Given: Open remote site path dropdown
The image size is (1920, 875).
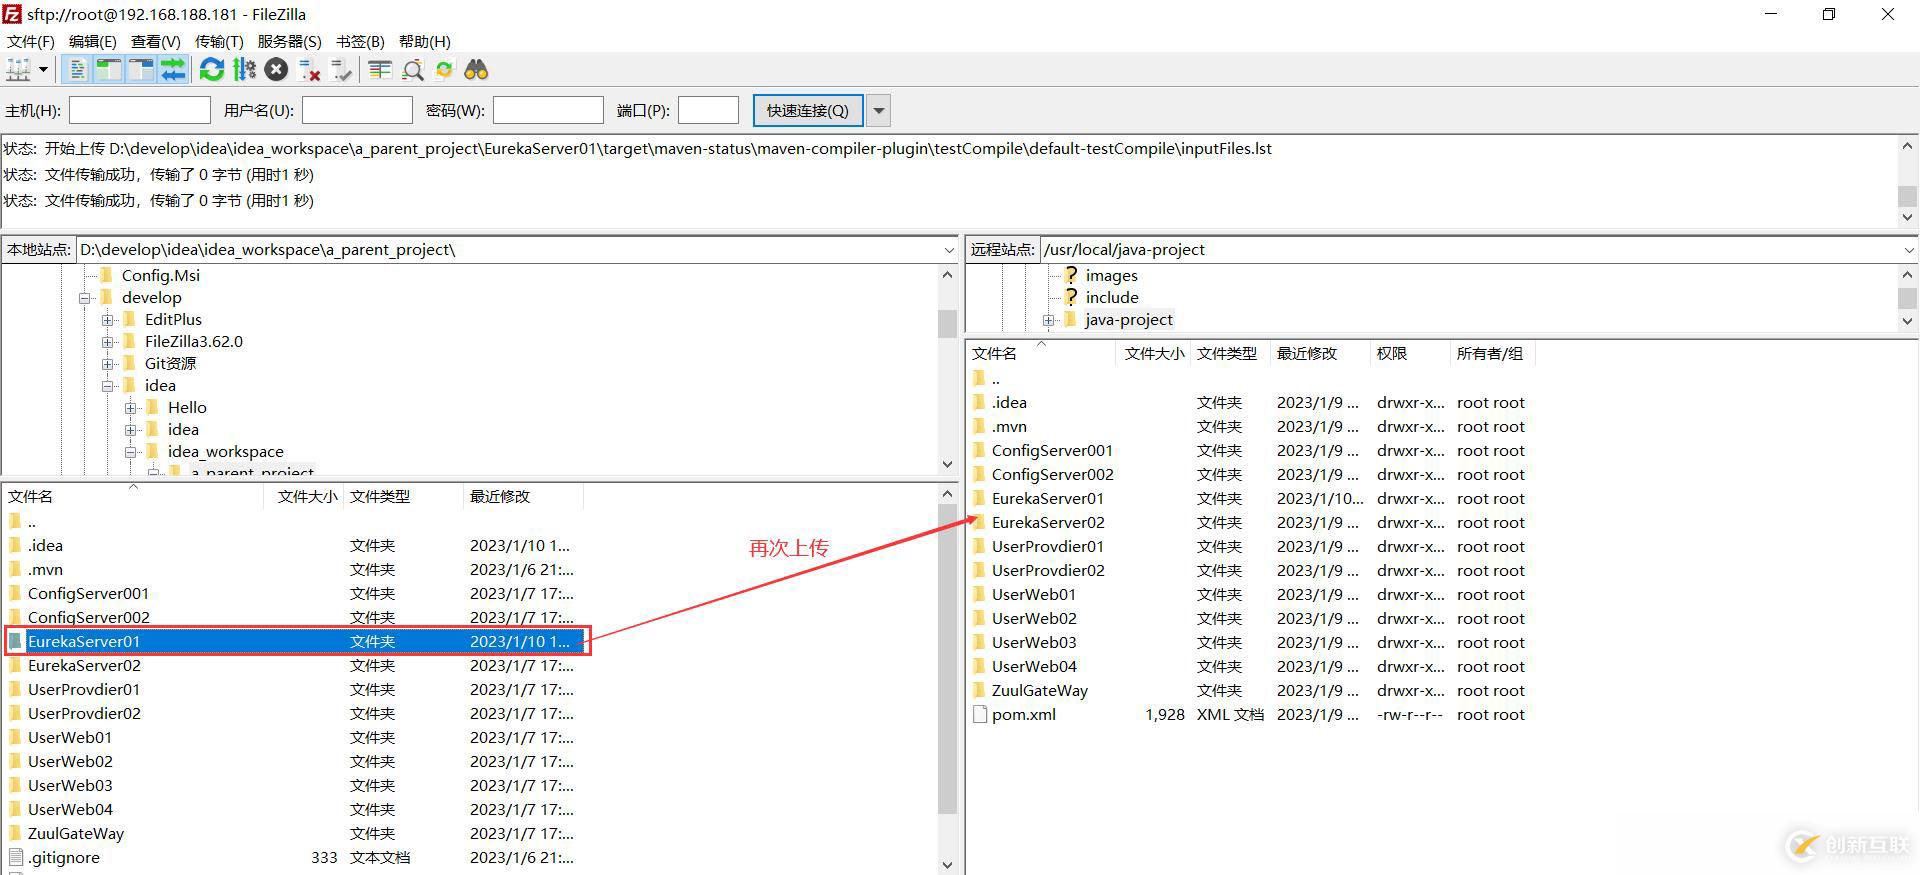Looking at the screenshot, I should pos(1908,250).
